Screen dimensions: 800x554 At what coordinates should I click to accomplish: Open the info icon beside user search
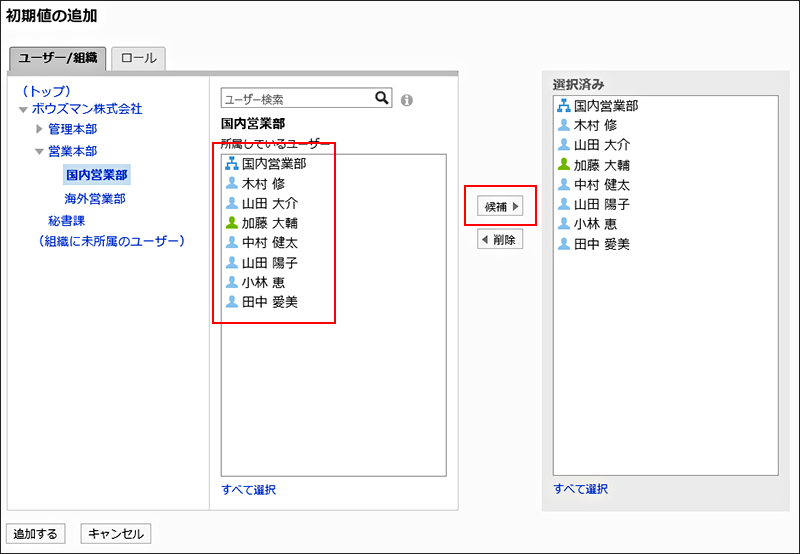coord(407,100)
